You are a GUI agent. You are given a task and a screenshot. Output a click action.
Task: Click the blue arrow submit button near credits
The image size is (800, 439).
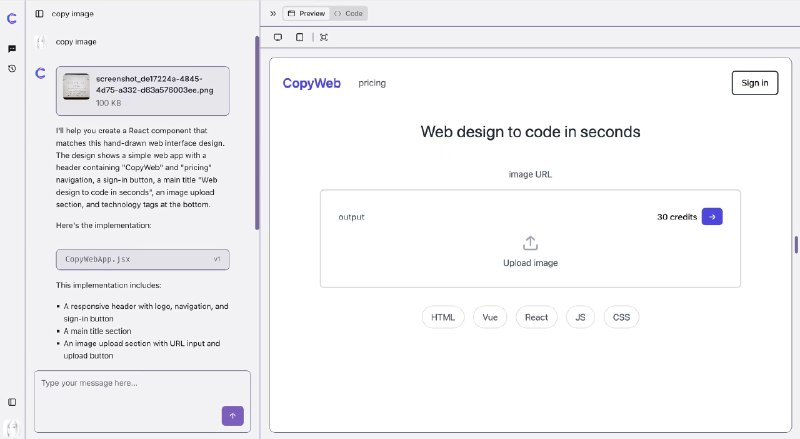712,216
